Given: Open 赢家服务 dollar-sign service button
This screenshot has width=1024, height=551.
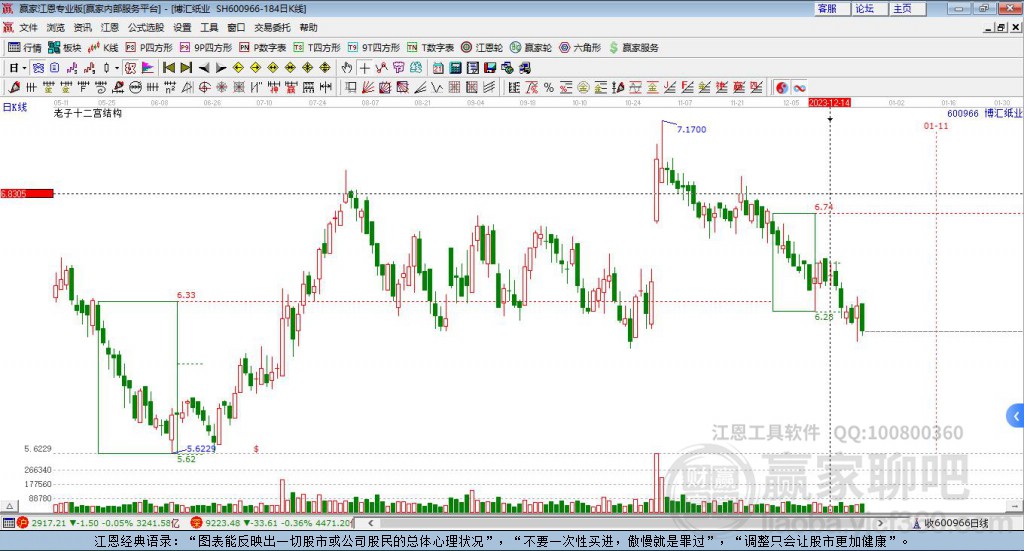Looking at the screenshot, I should 633,48.
